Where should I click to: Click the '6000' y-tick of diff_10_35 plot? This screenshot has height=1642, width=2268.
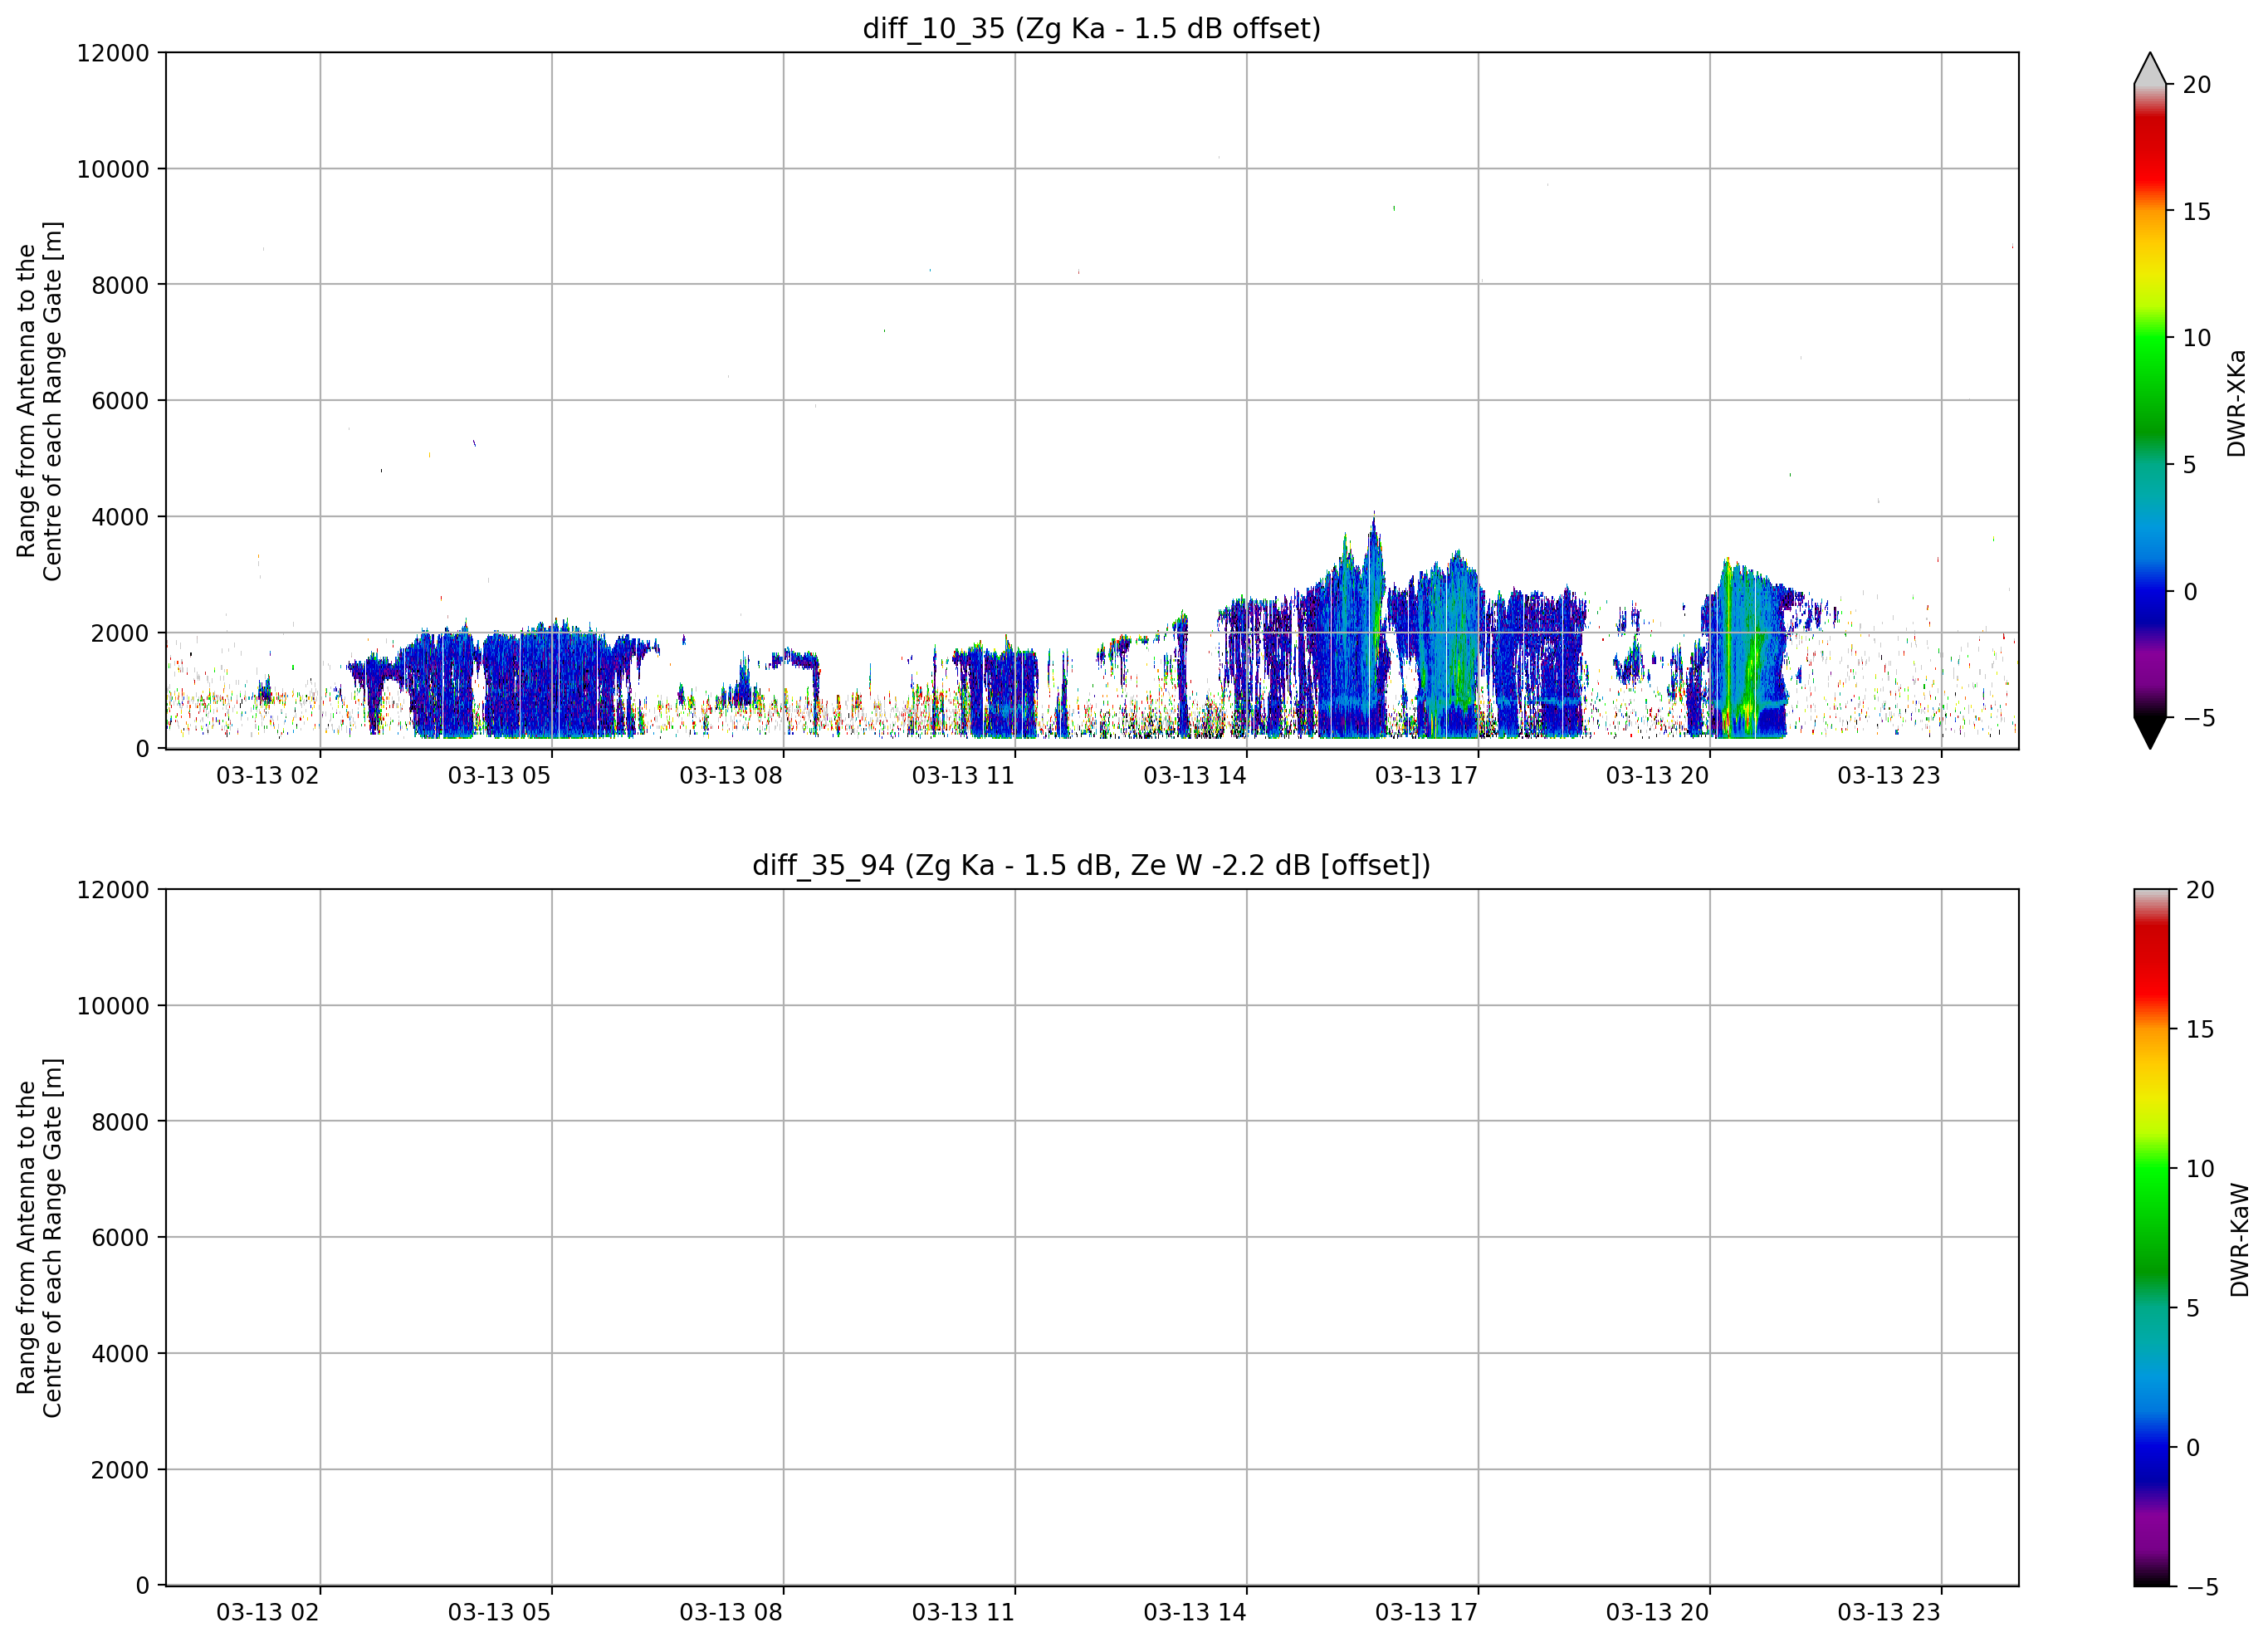click(120, 401)
